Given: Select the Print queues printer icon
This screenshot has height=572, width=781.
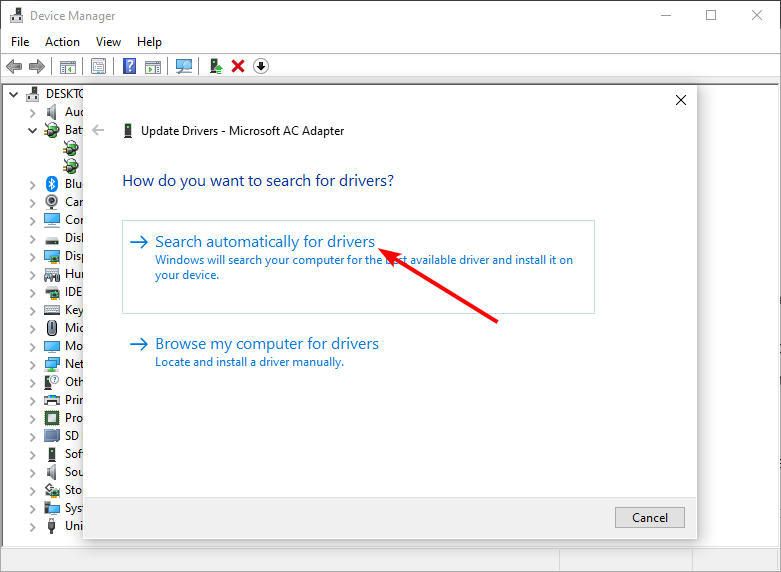Looking at the screenshot, I should (52, 400).
